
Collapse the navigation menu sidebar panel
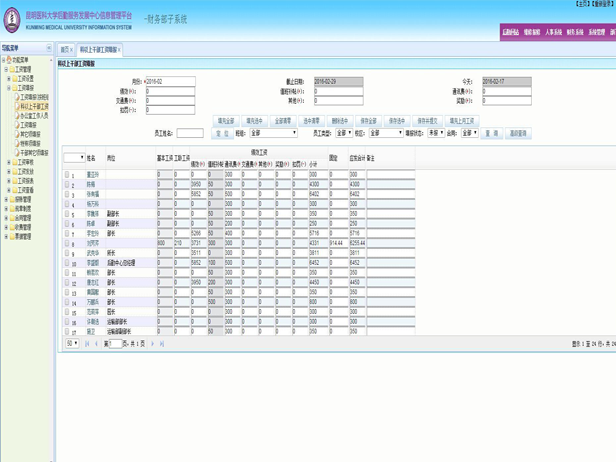pos(49,48)
